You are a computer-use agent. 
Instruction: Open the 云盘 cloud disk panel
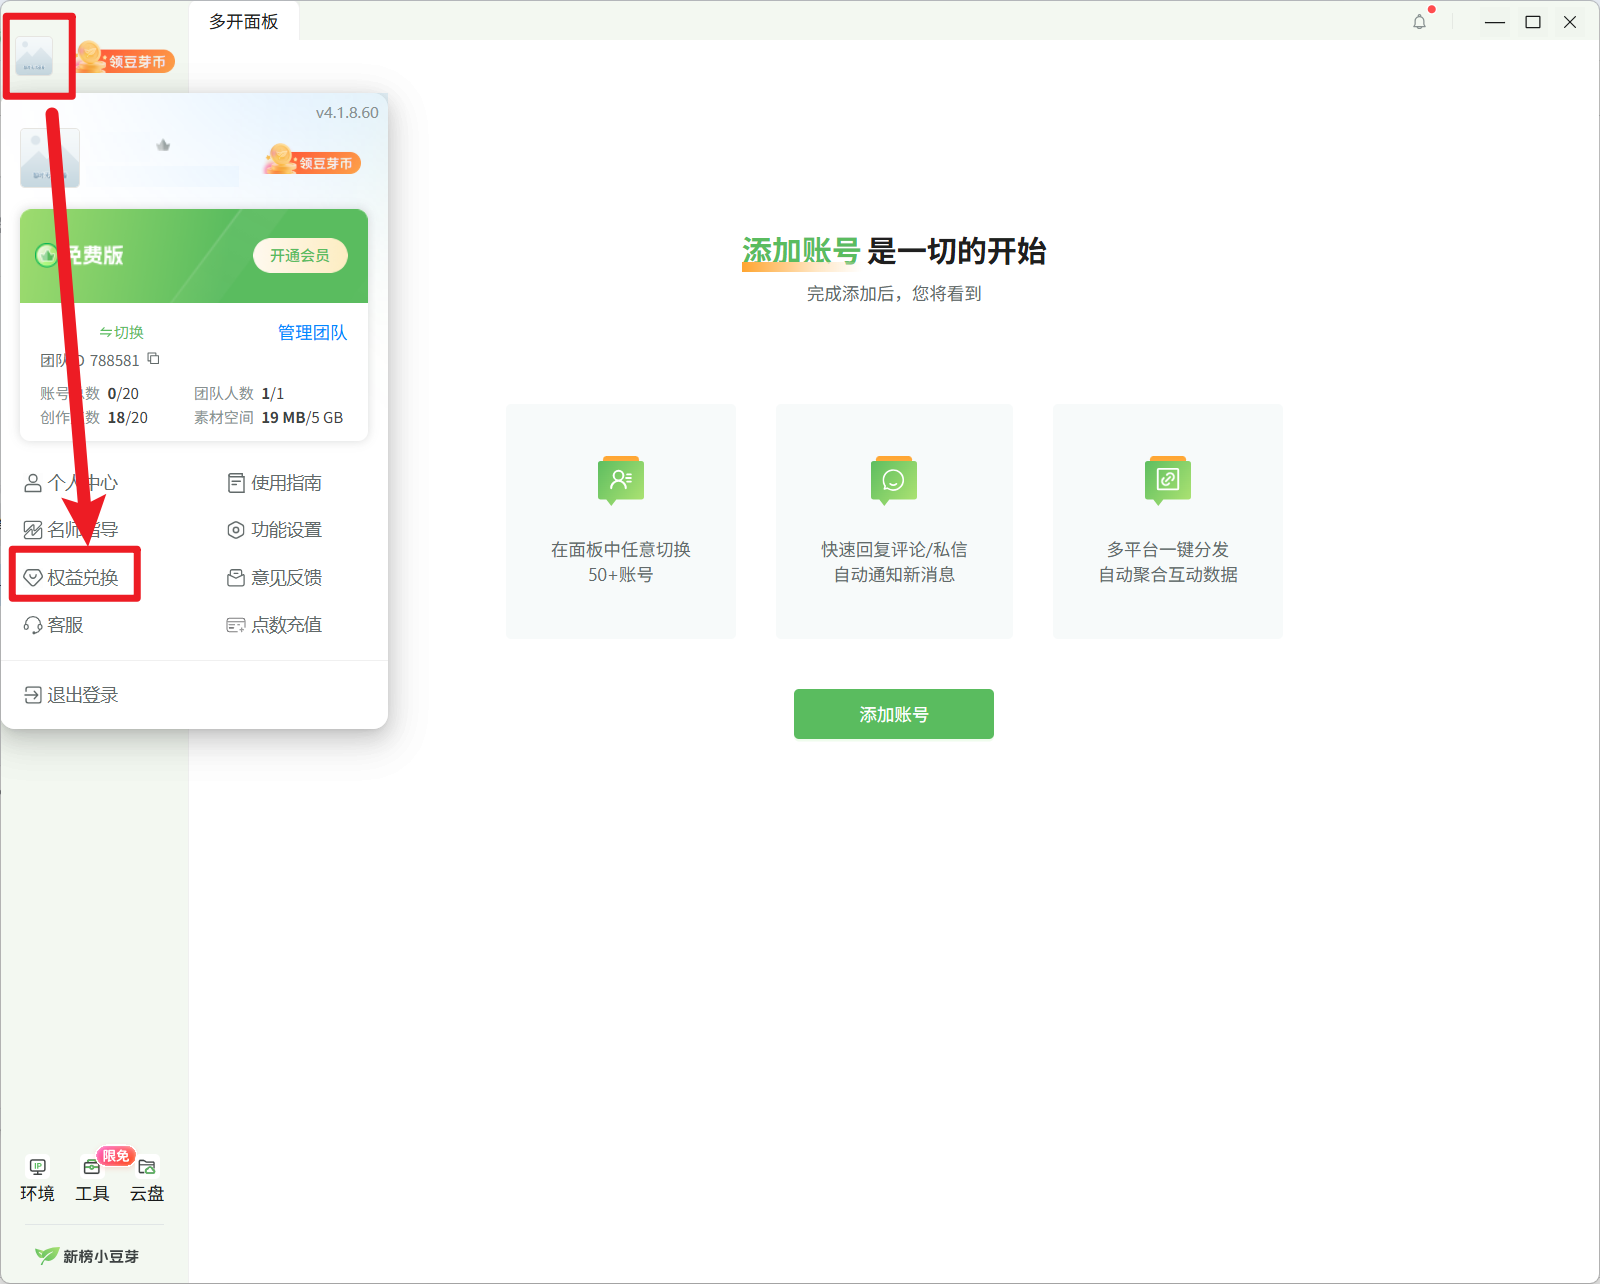click(146, 1177)
